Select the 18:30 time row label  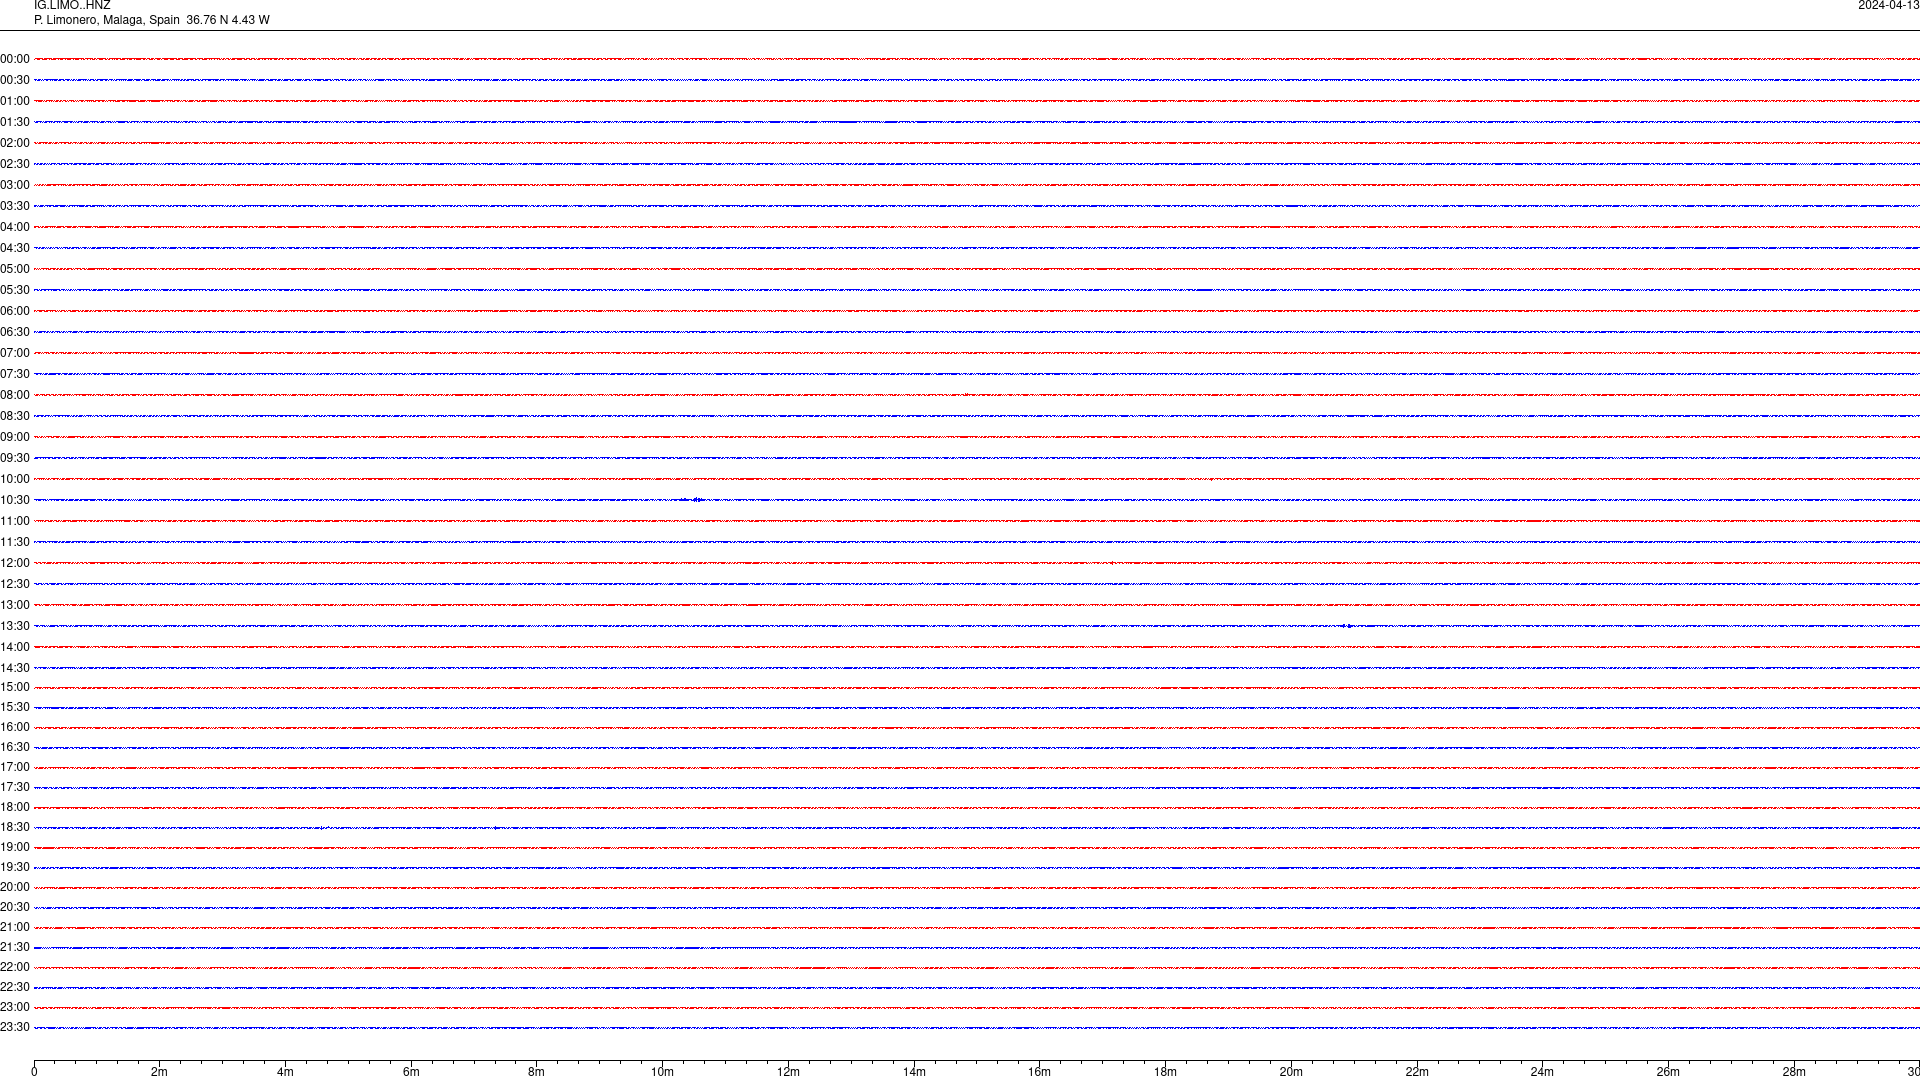tap(15, 827)
